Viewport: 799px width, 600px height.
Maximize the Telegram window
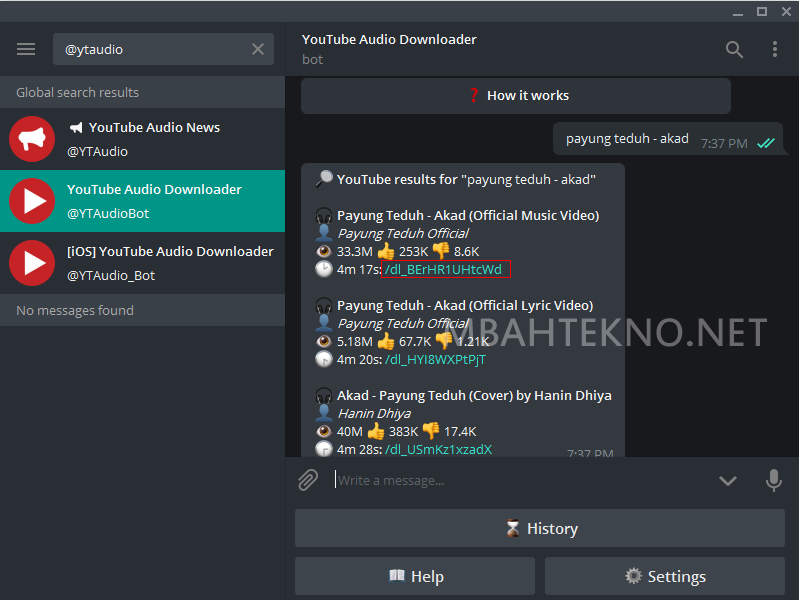(762, 11)
